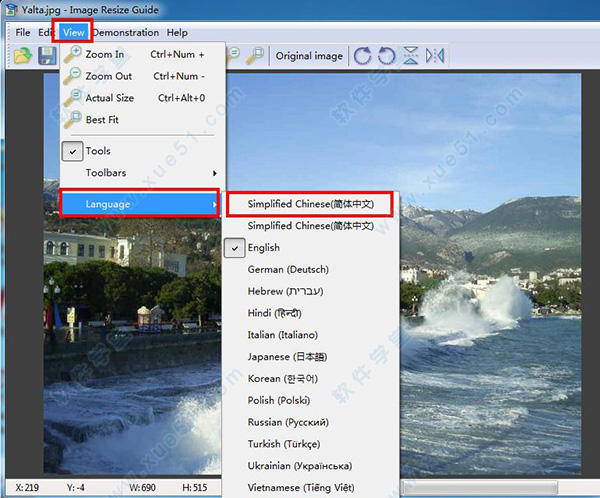The image size is (600, 498).
Task: Click the W: 690 status bar value
Action: pyautogui.click(x=142, y=488)
